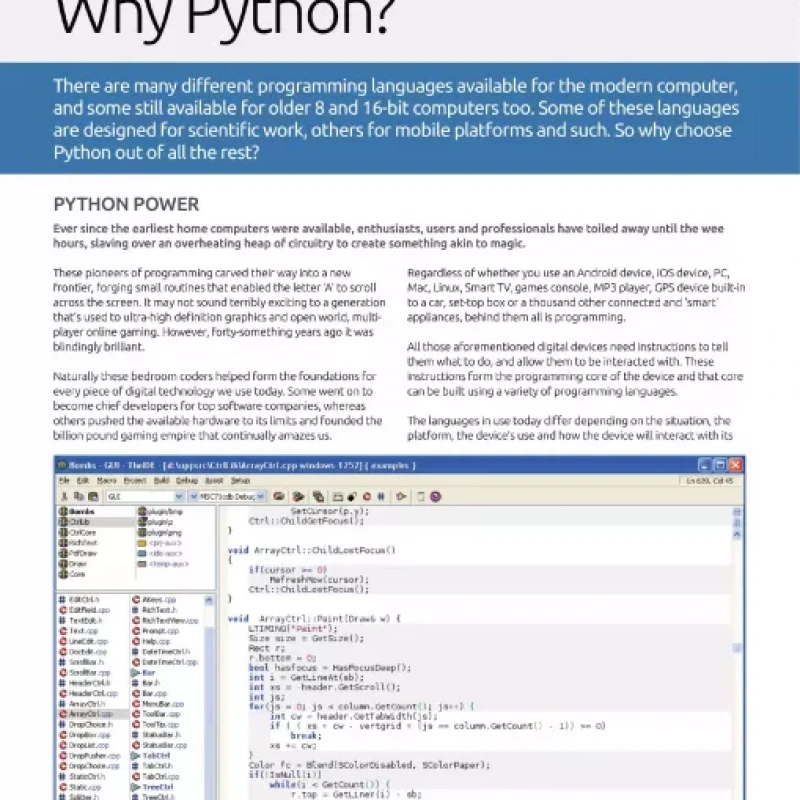
Task: Select the Draw package
Action: coord(73,564)
